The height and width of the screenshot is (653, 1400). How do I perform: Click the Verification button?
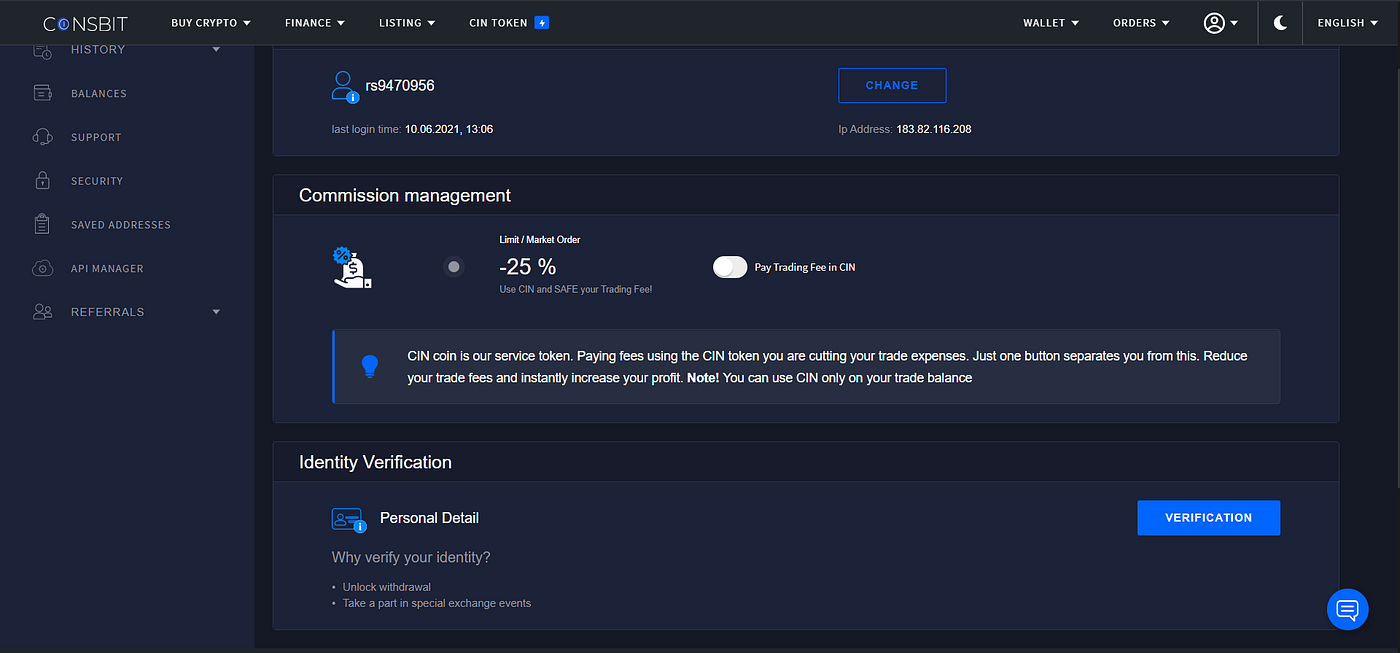[1208, 518]
